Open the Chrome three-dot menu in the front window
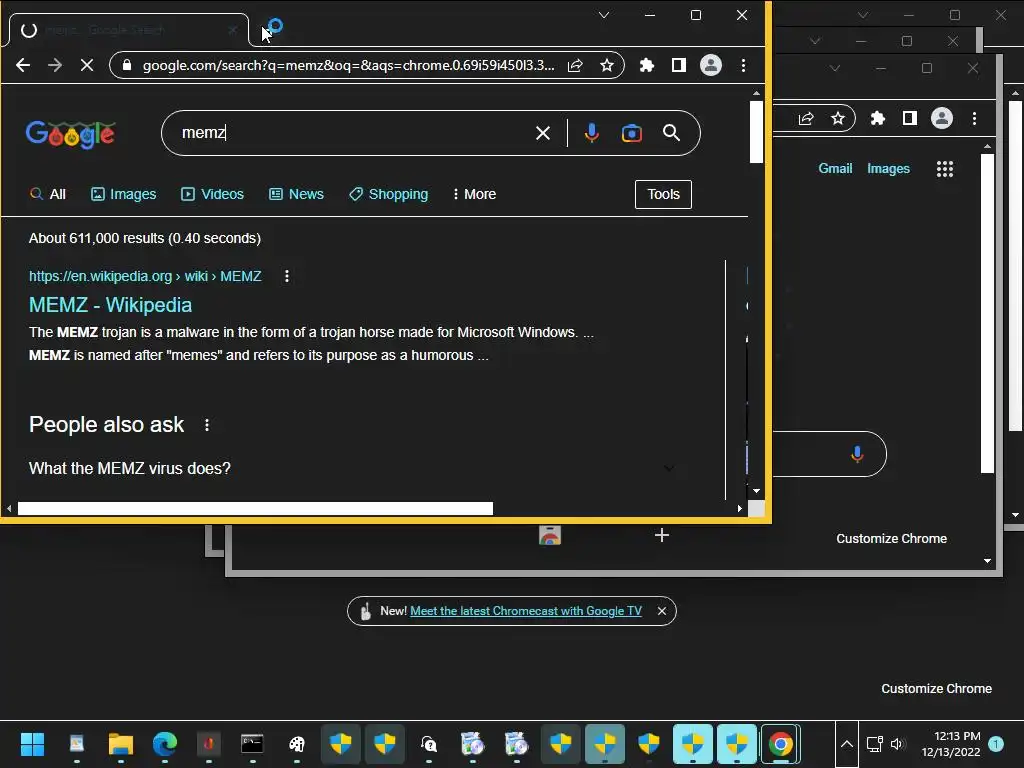This screenshot has width=1024, height=768. click(x=743, y=65)
